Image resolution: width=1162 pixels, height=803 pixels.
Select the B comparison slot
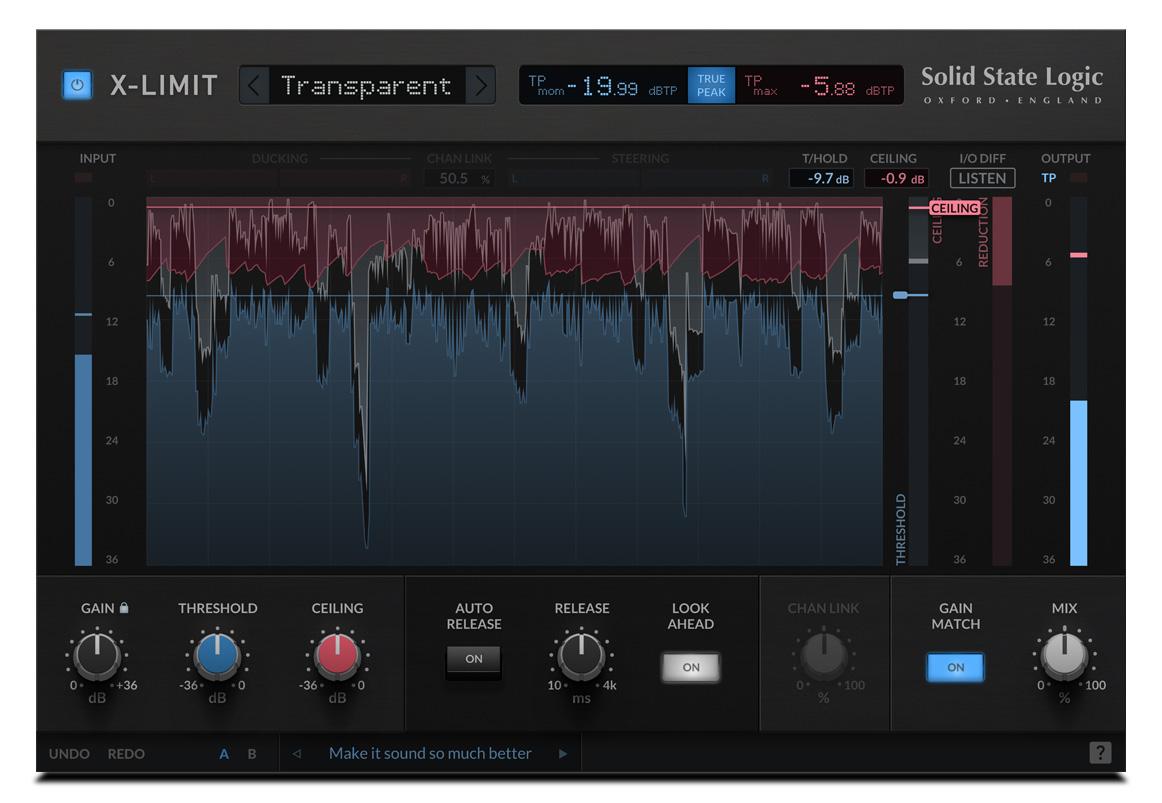[x=252, y=754]
